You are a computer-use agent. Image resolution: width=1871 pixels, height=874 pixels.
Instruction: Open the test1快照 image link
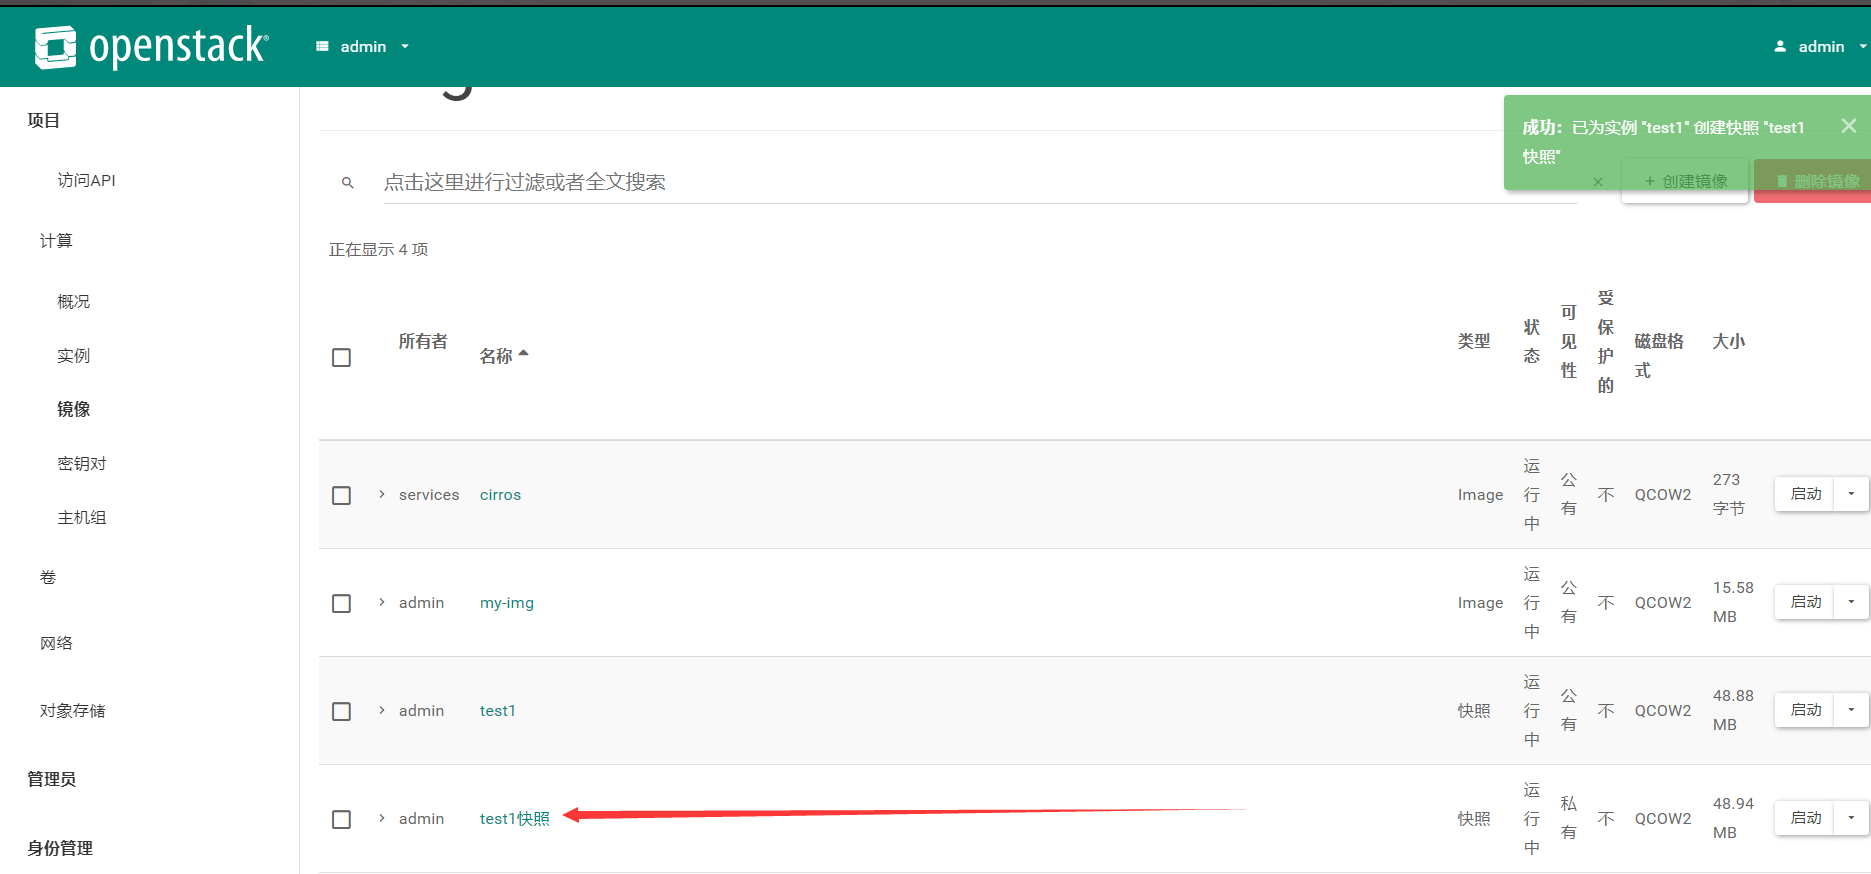click(x=515, y=819)
